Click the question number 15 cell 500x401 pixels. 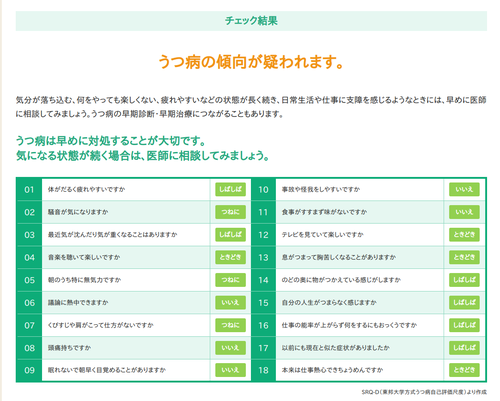263,303
